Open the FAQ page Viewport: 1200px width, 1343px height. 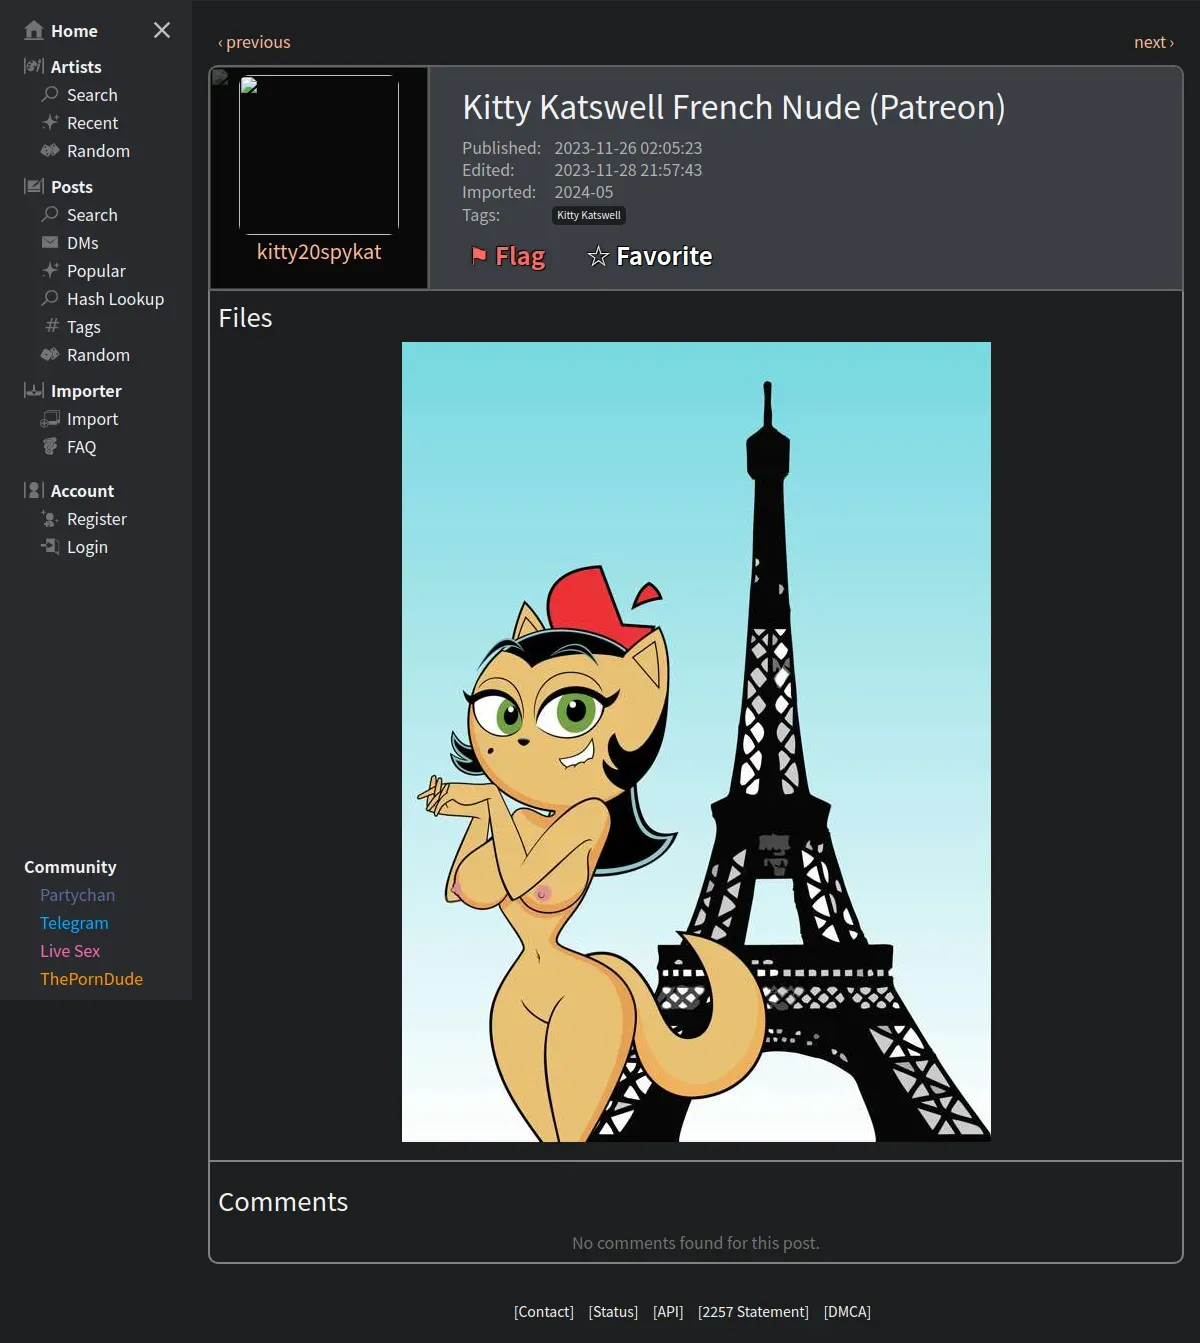[x=81, y=447]
